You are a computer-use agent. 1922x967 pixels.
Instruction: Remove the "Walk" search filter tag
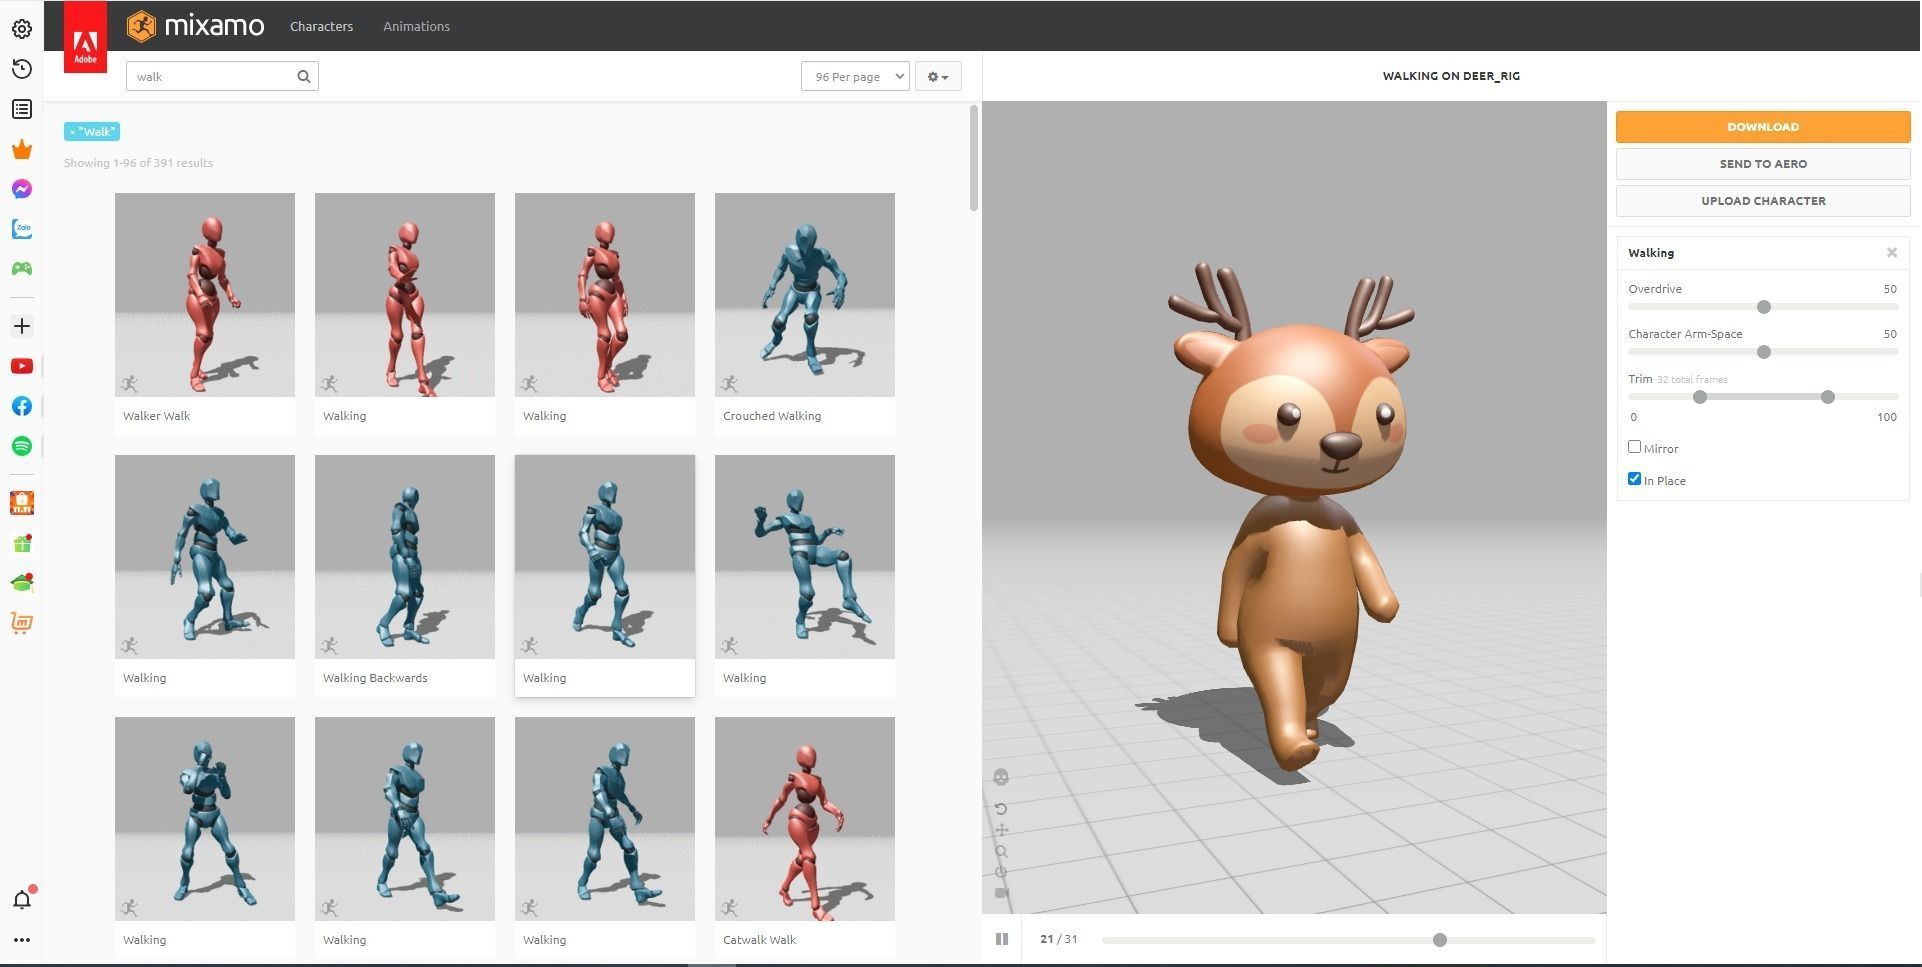click(x=92, y=131)
